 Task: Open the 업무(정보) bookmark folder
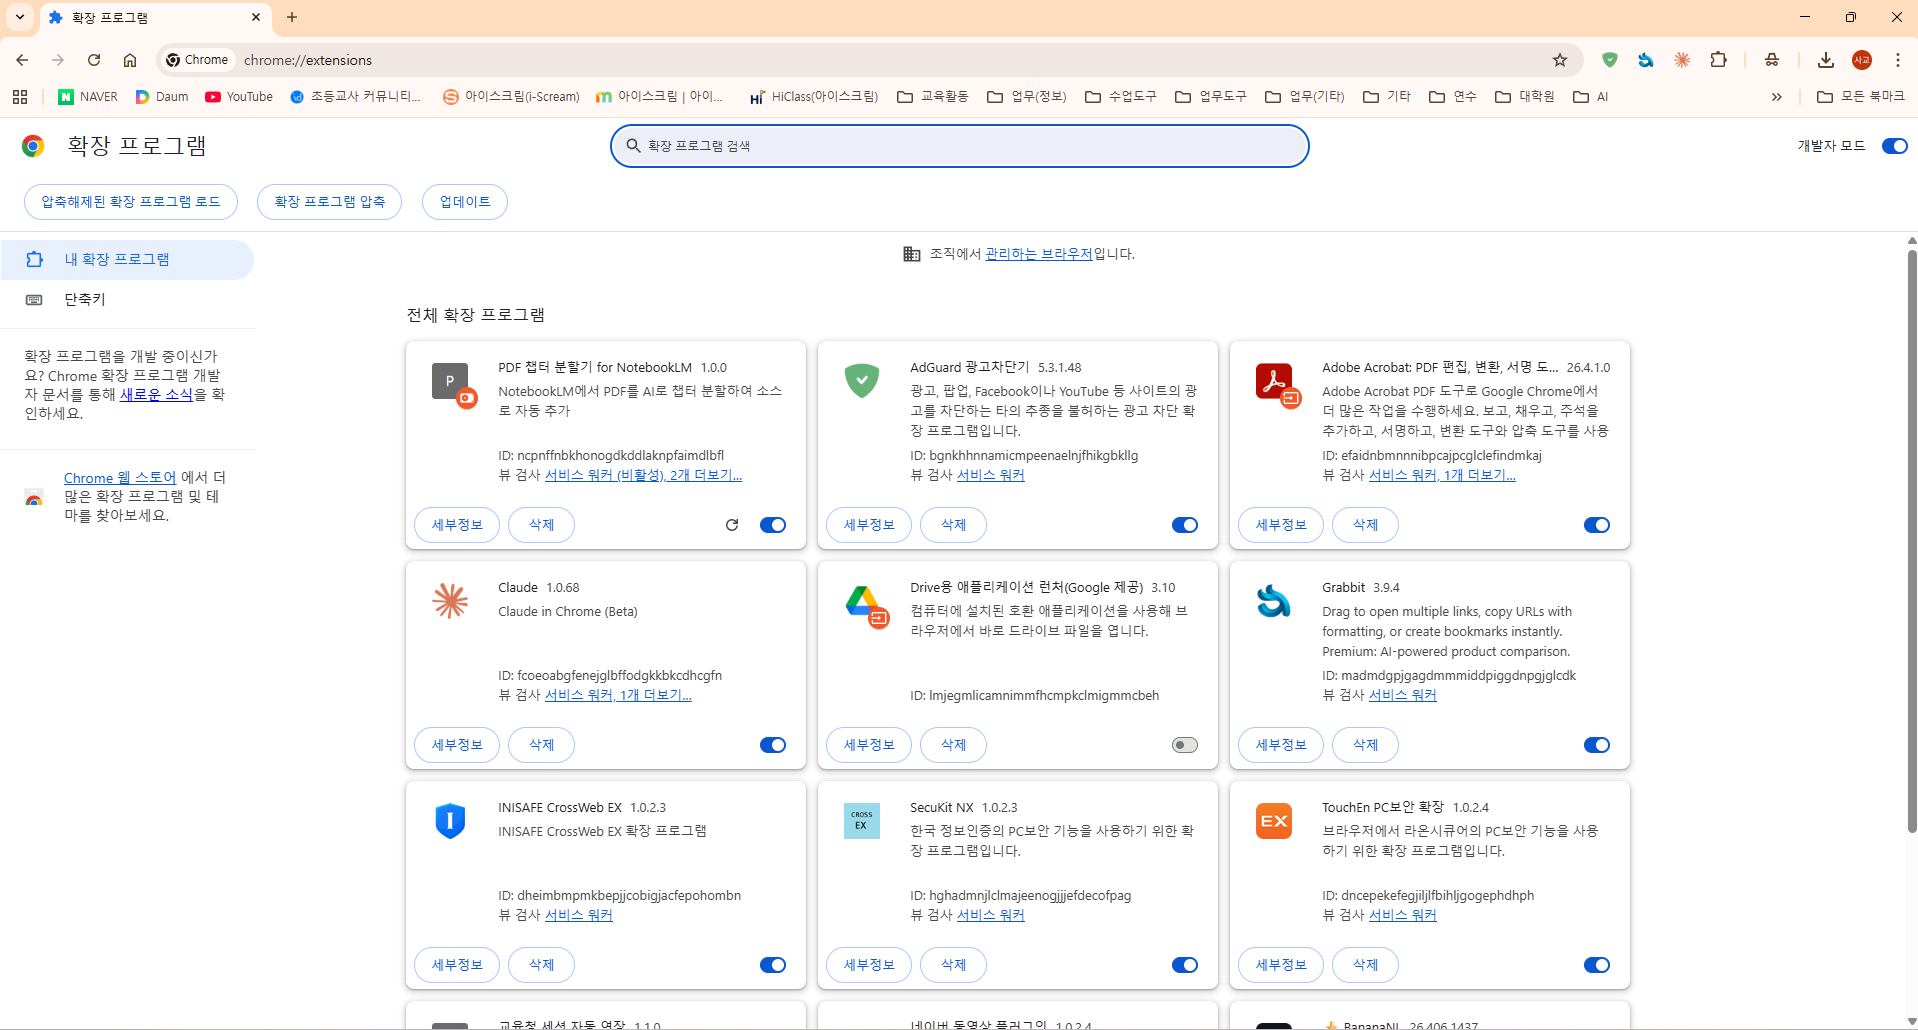click(x=1027, y=97)
